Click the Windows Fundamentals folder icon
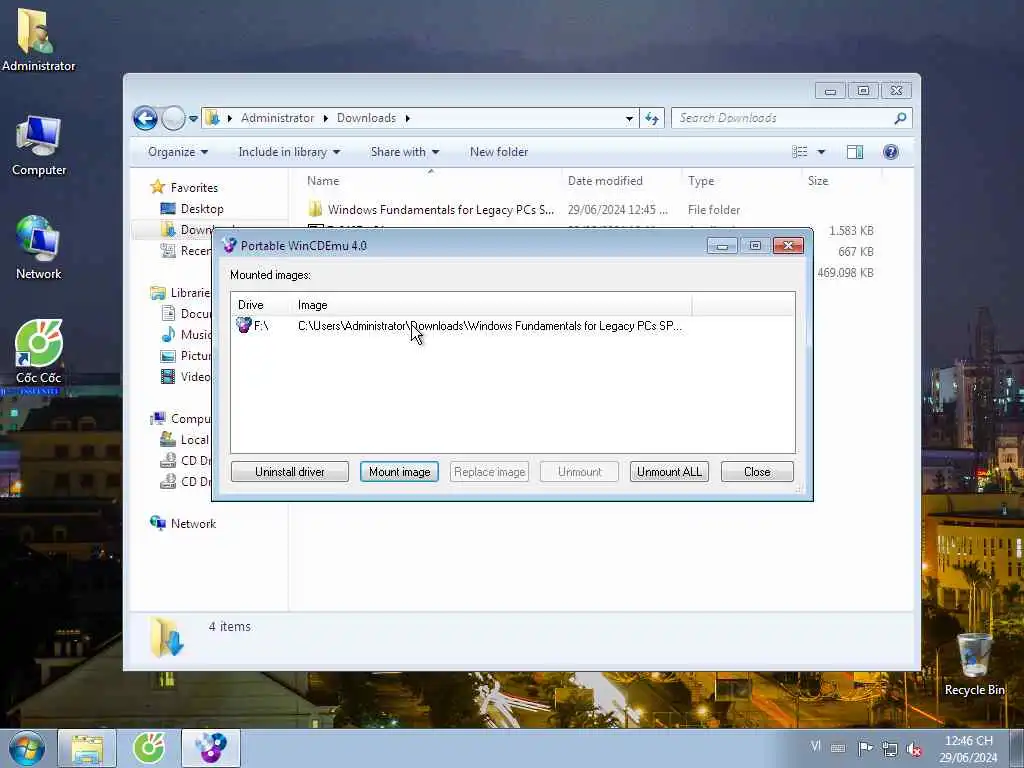 (315, 209)
